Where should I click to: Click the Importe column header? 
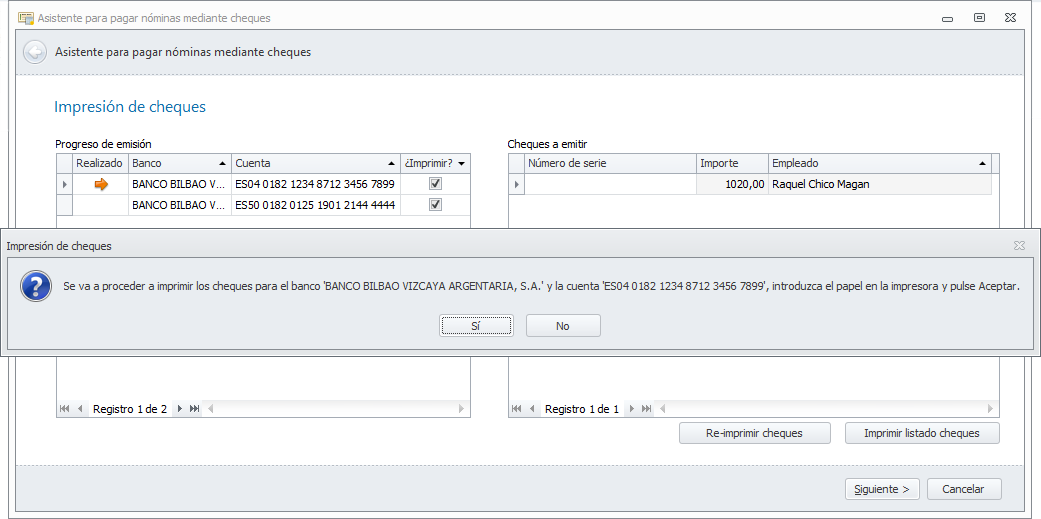(x=733, y=163)
